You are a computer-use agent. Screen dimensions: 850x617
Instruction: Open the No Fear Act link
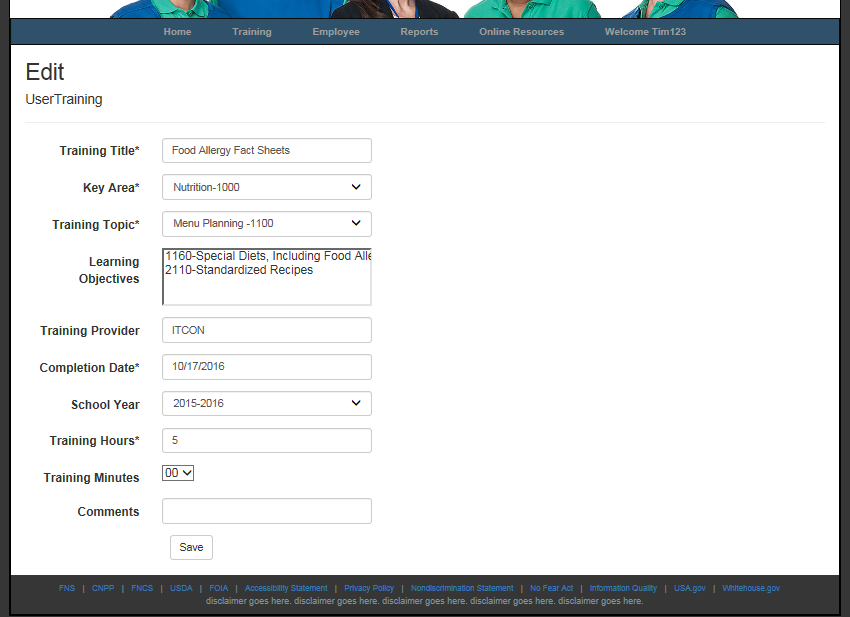click(x=551, y=588)
